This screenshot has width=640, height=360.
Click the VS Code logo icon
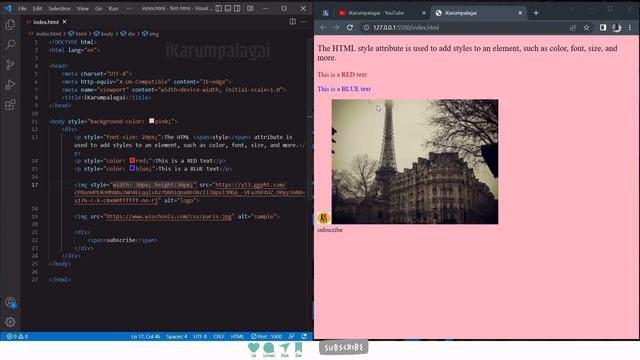coord(8,8)
